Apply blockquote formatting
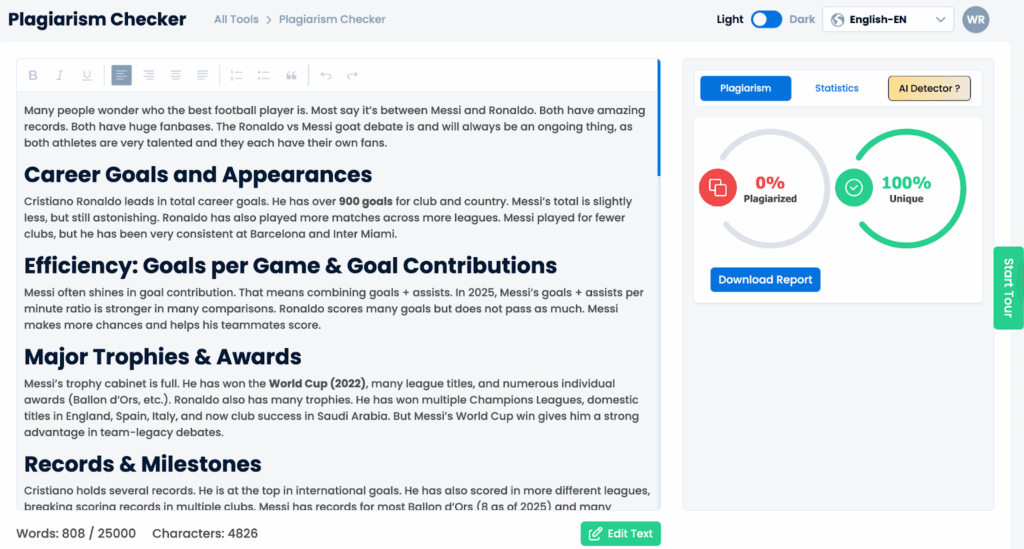Image resolution: width=1024 pixels, height=549 pixels. click(x=292, y=75)
